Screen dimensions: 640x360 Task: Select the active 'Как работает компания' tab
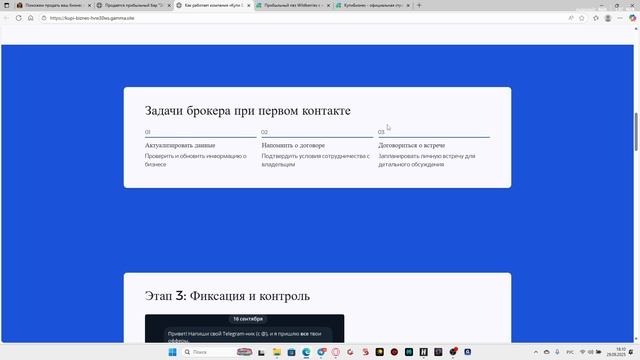pos(213,5)
